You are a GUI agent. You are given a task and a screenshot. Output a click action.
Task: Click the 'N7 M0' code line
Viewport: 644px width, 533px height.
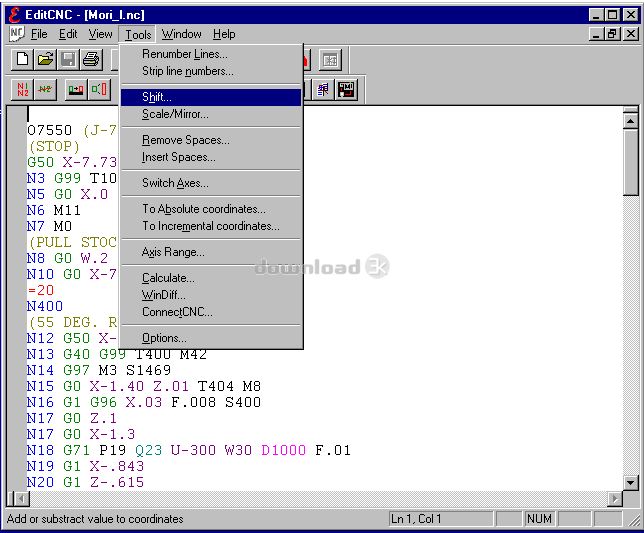(49, 227)
